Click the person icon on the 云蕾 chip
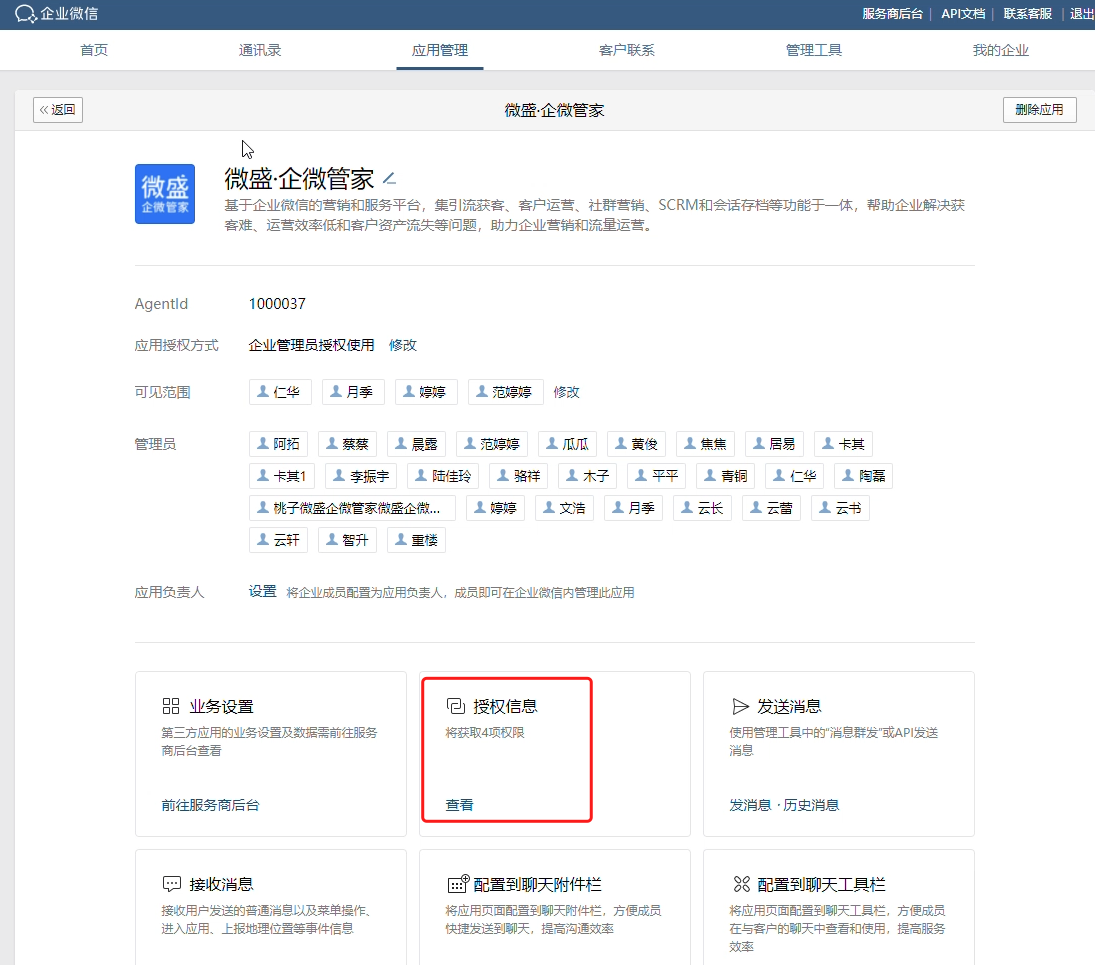The height and width of the screenshot is (965, 1095). coord(756,508)
